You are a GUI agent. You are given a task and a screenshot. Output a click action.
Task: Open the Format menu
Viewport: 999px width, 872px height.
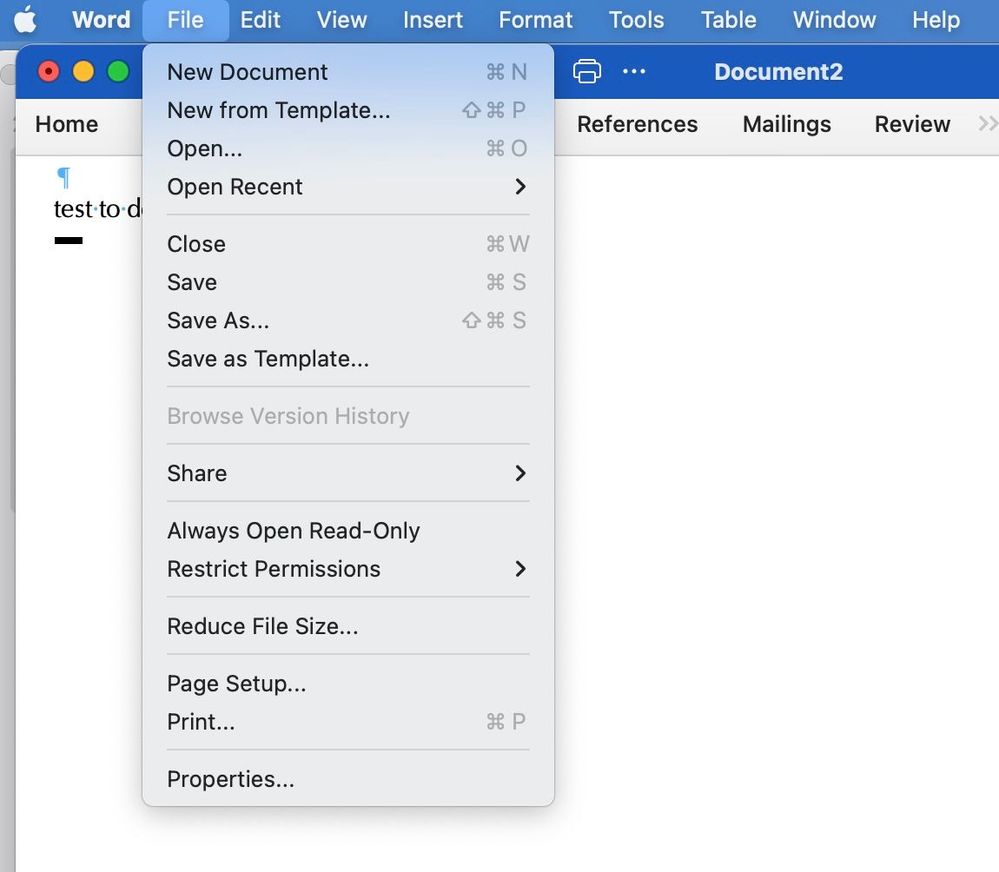[x=535, y=20]
